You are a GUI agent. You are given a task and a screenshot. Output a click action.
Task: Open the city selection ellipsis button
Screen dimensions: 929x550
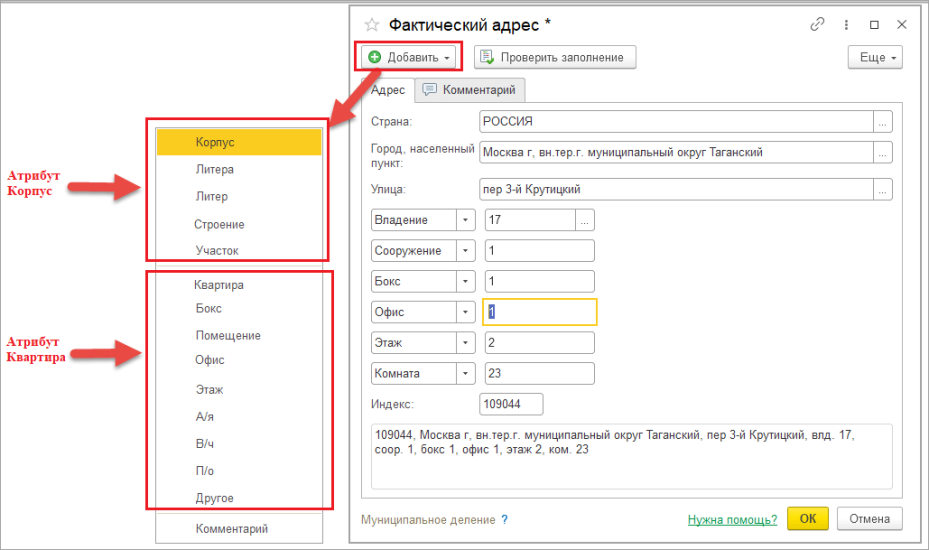point(882,152)
